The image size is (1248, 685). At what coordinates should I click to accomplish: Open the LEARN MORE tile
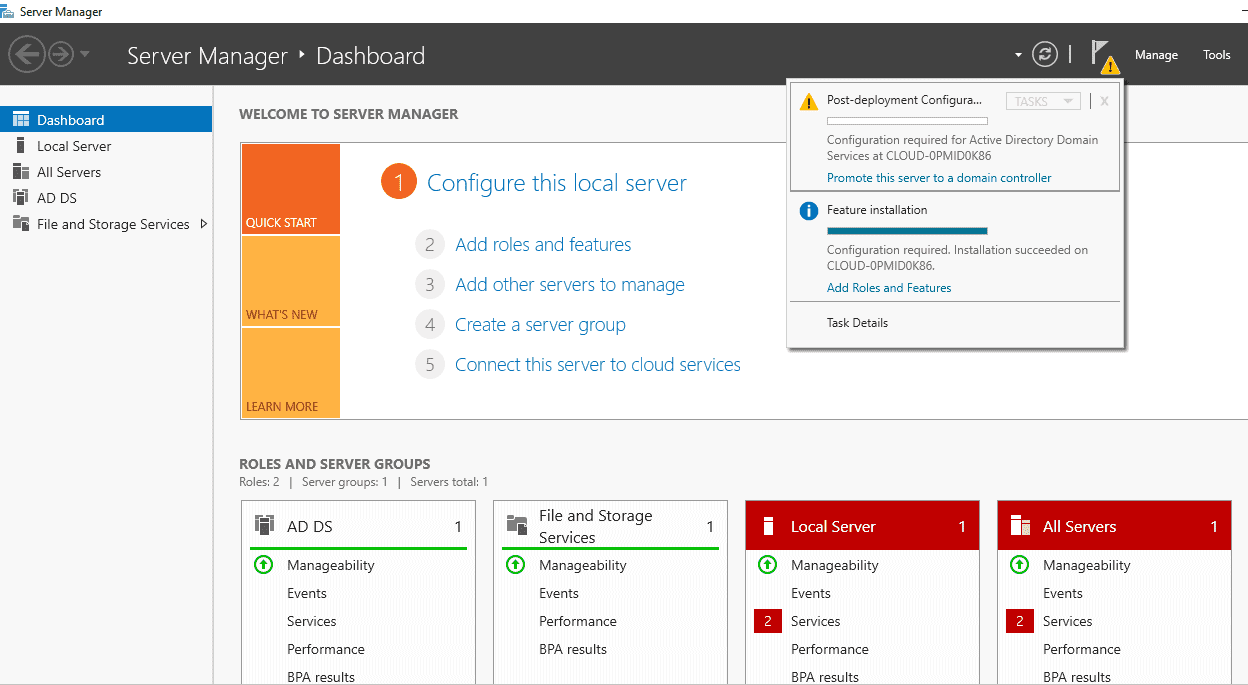291,373
